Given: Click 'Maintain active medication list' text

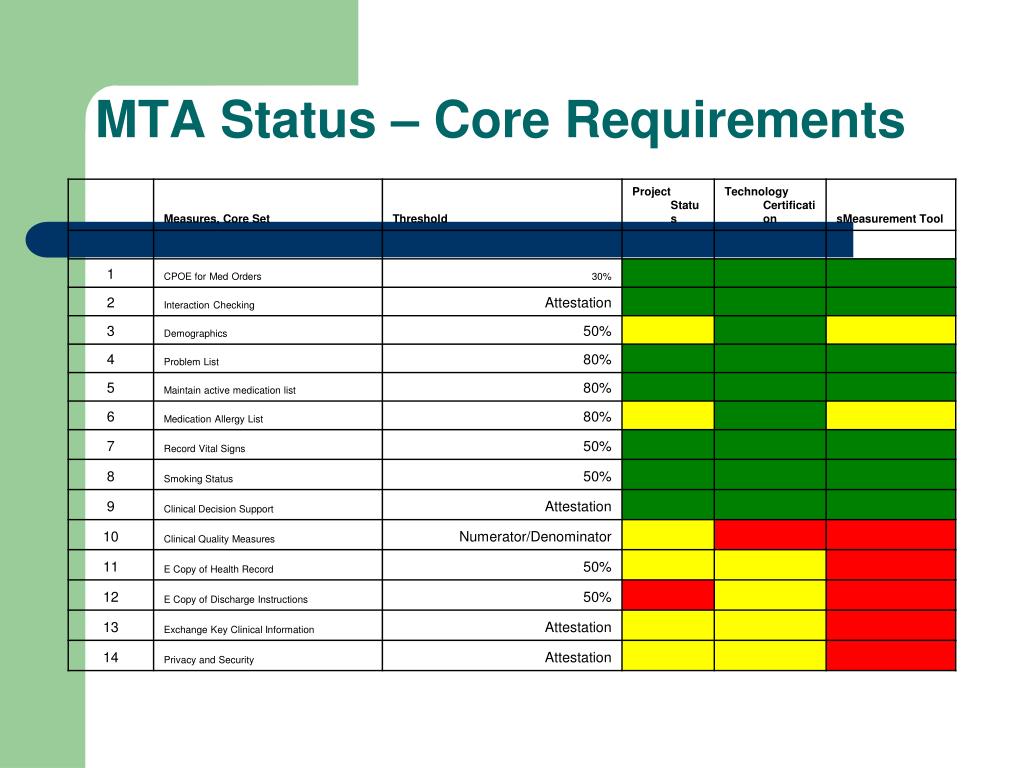Looking at the screenshot, I should tap(230, 390).
